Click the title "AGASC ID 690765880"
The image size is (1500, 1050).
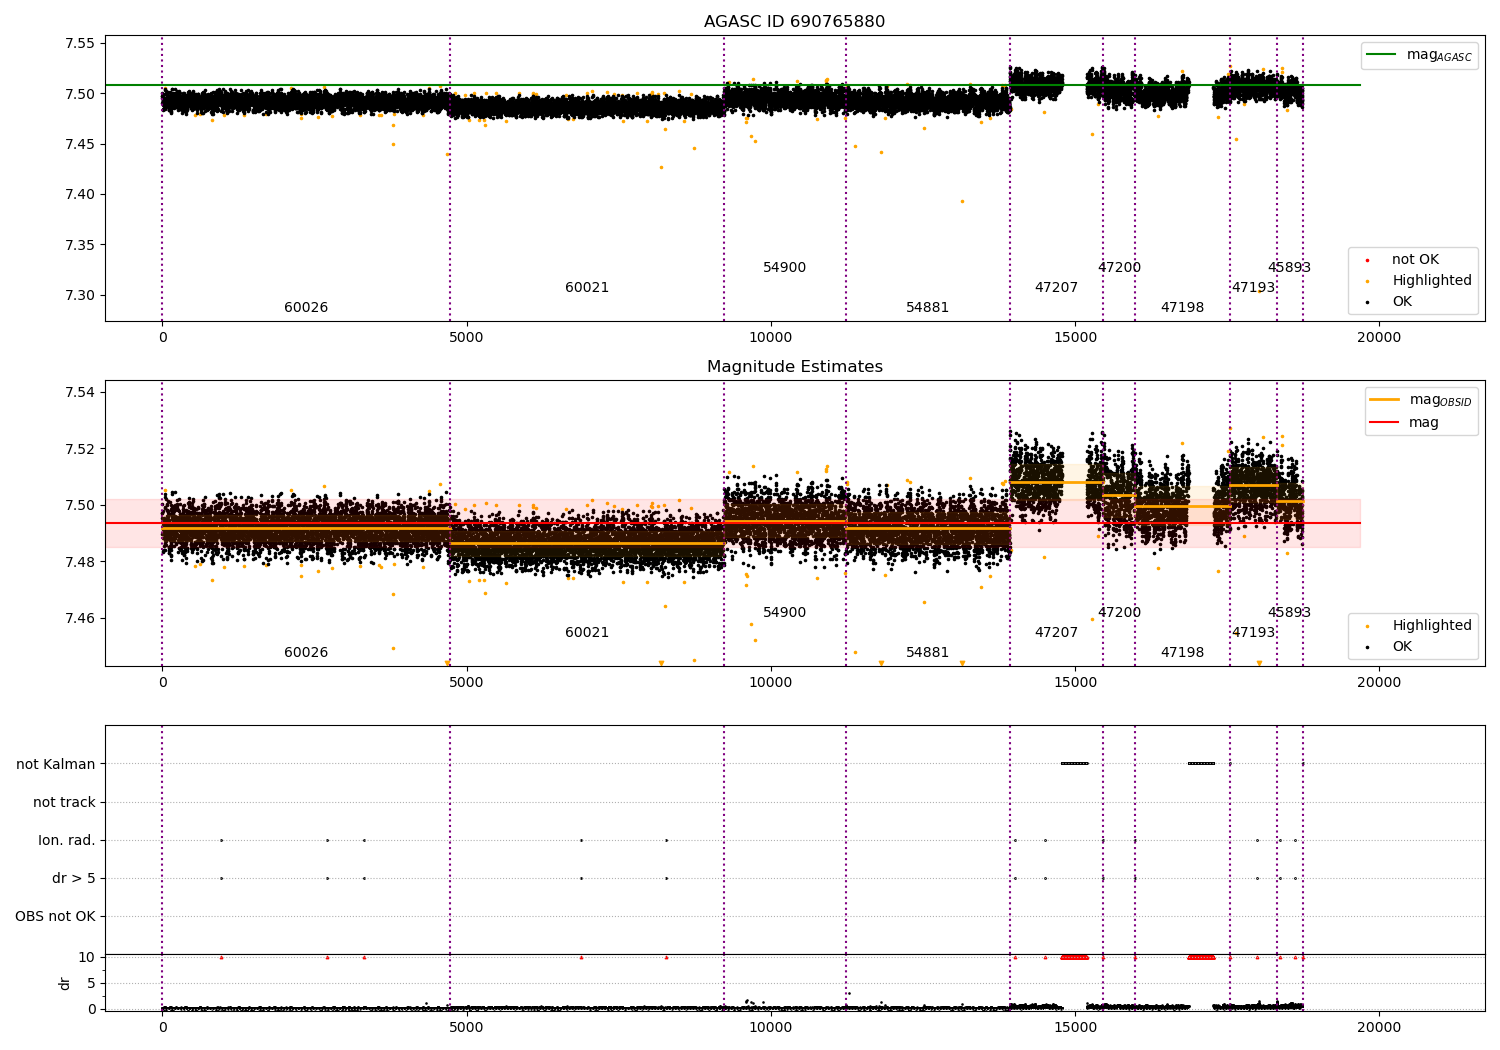[794, 22]
